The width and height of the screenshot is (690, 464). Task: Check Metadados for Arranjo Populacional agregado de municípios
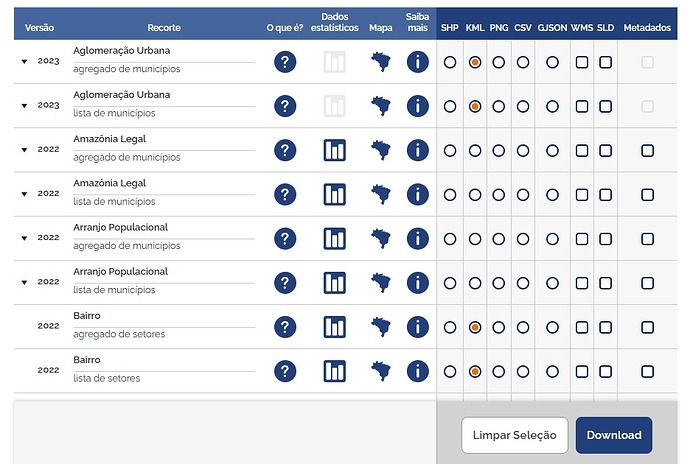647,239
